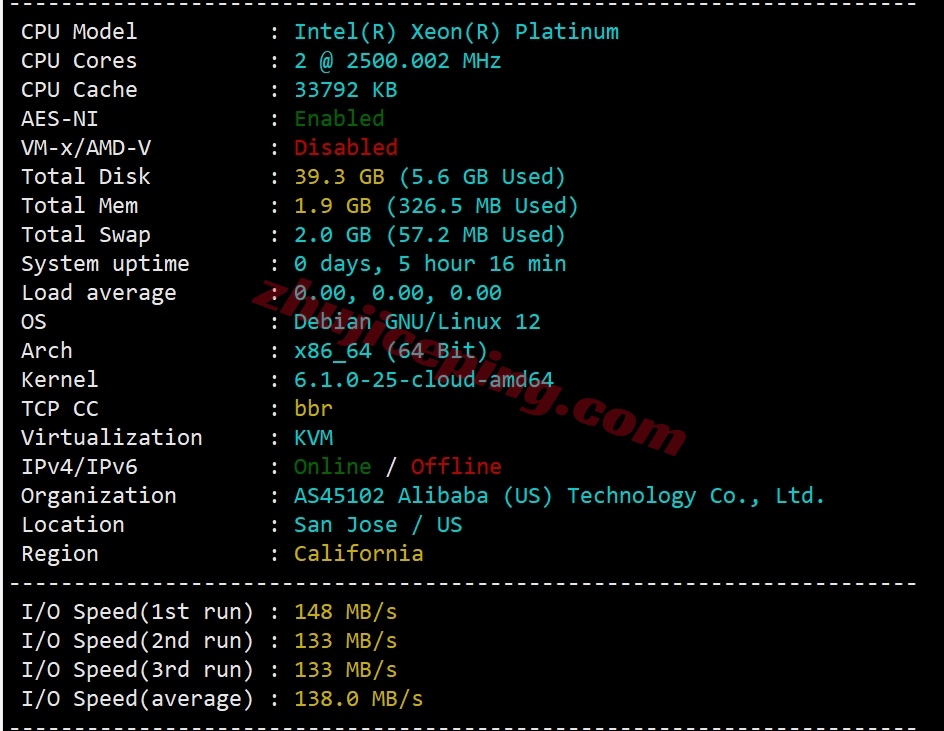The height and width of the screenshot is (731, 944).
Task: Select the '0.00, 0.00, 0.00' load values
Action: (x=397, y=293)
